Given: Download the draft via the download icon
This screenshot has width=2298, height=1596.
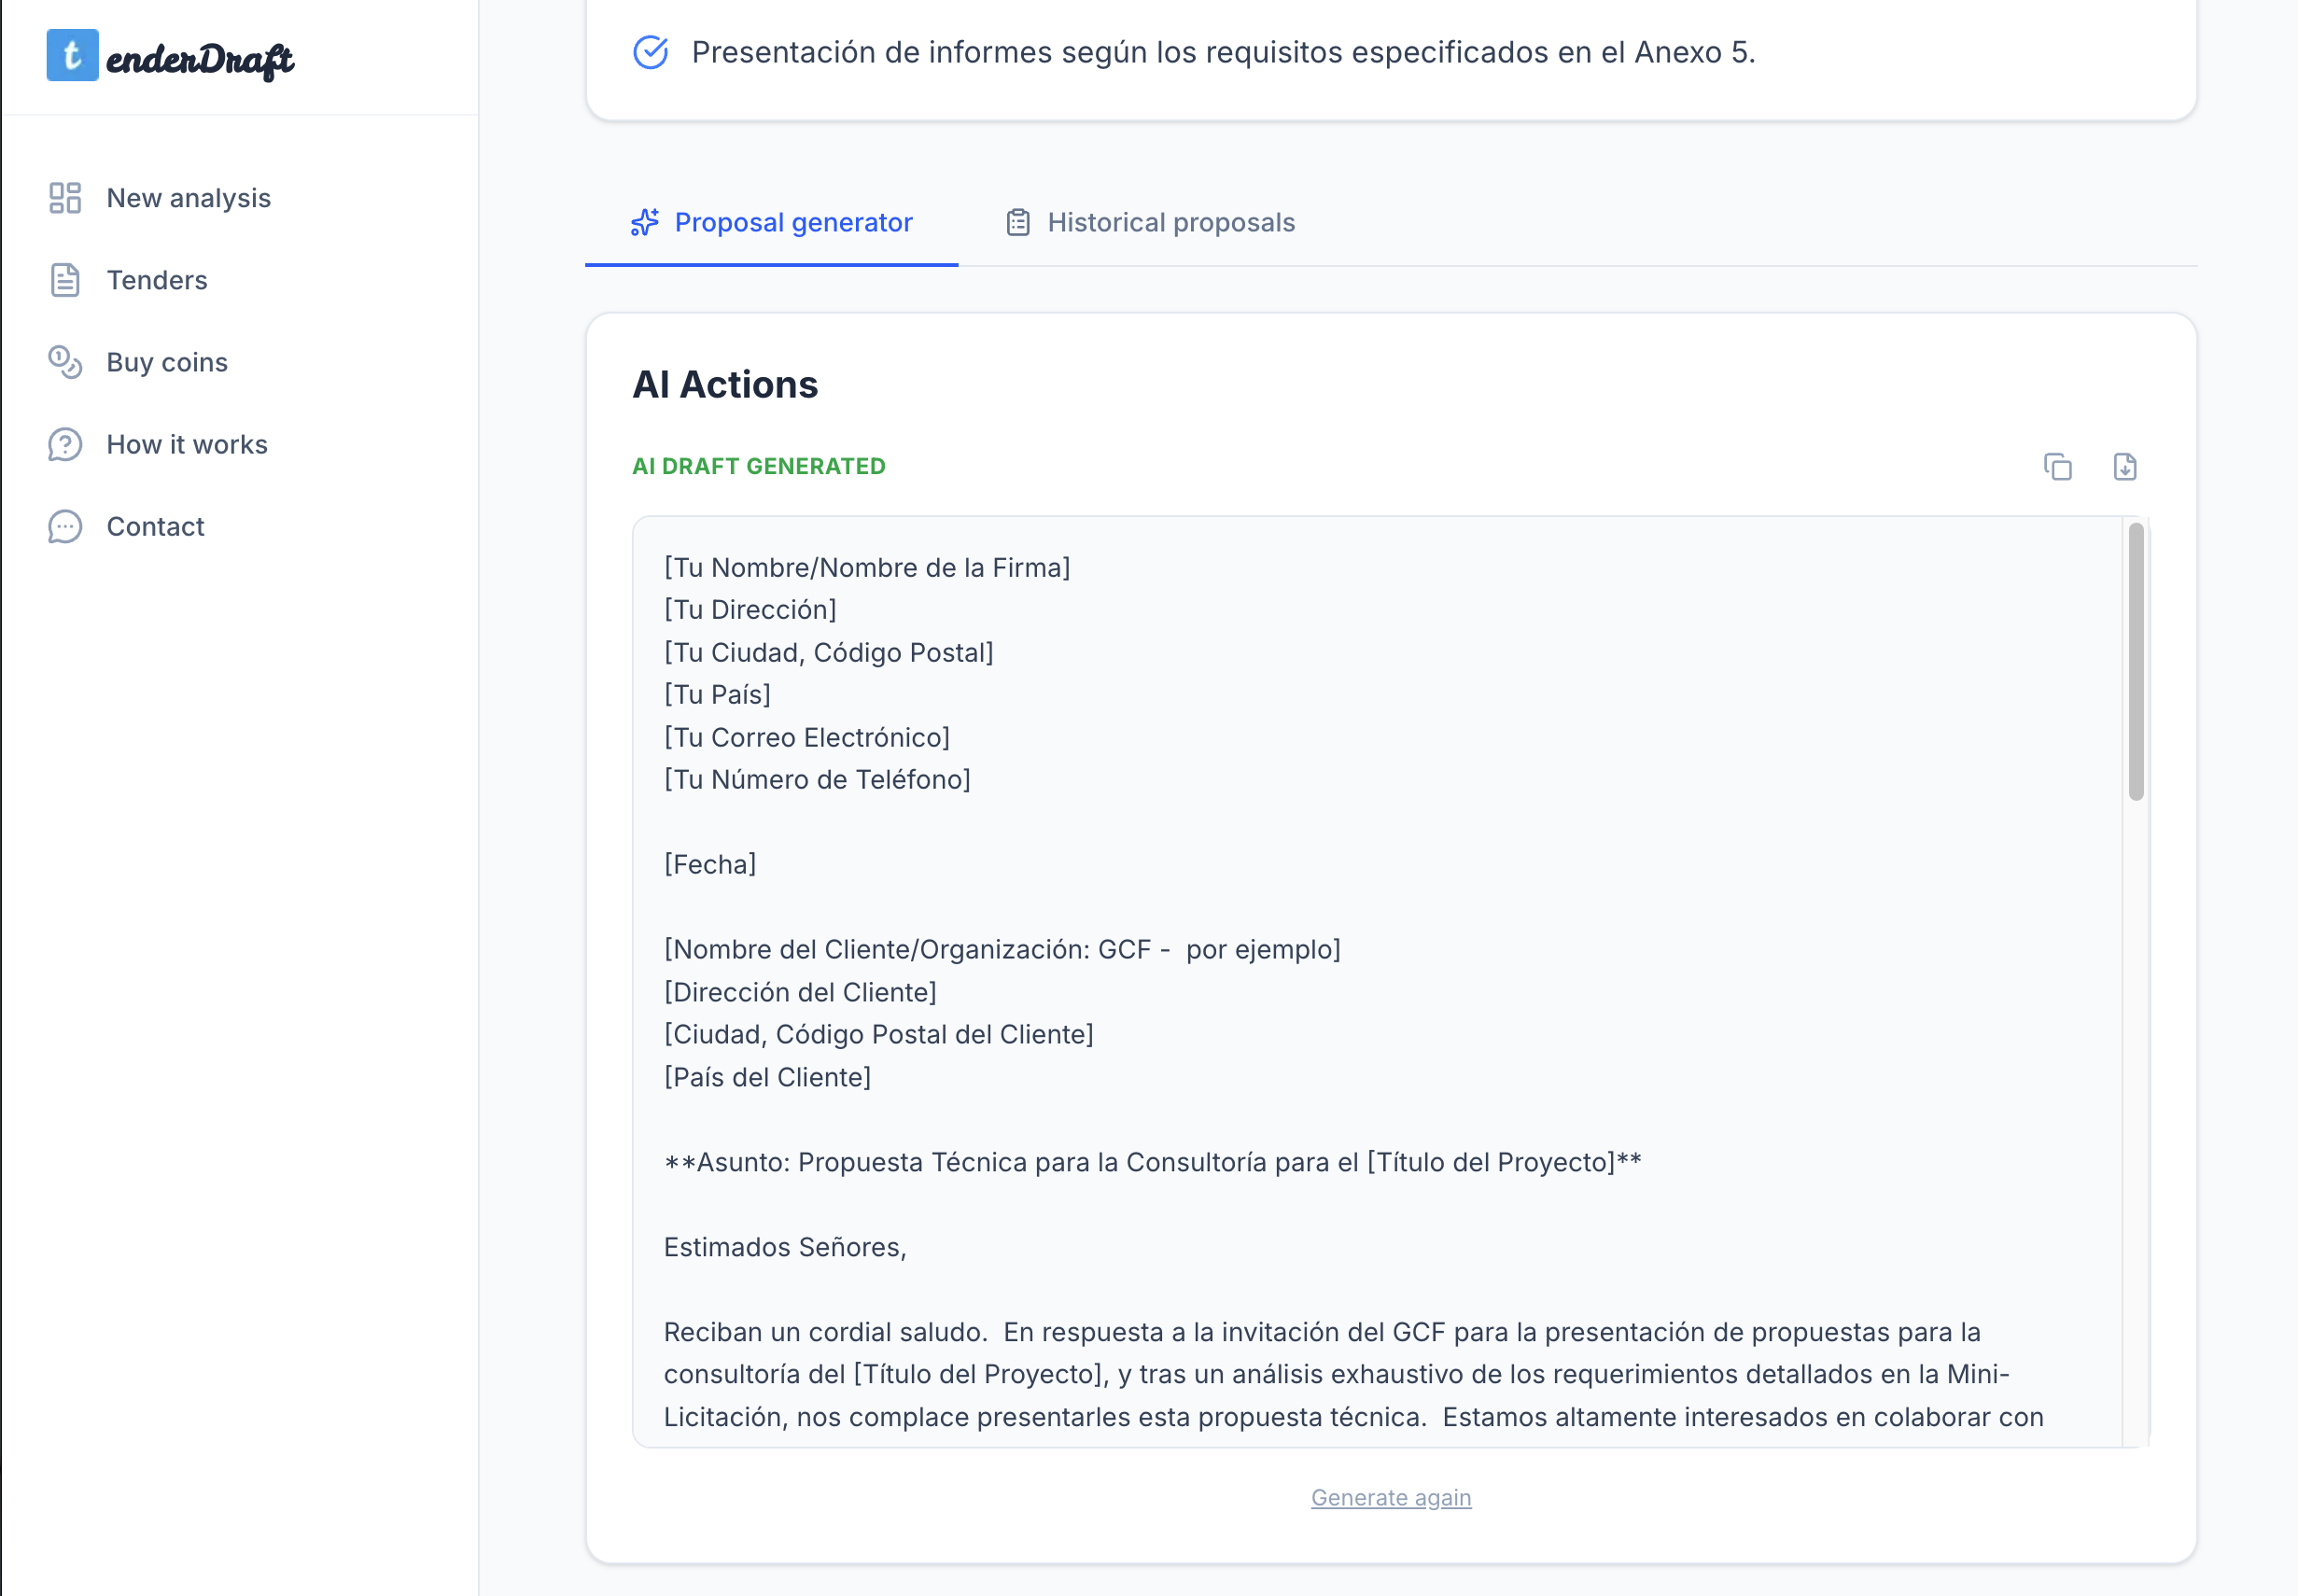Looking at the screenshot, I should click(2125, 466).
